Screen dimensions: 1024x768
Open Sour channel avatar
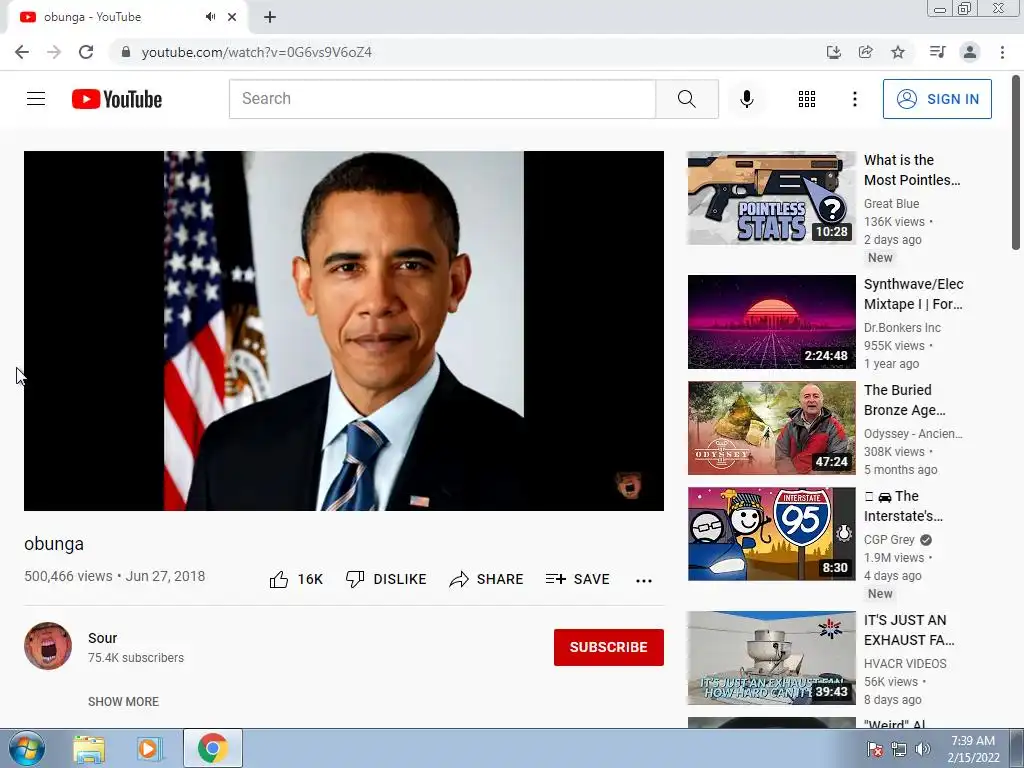48,646
